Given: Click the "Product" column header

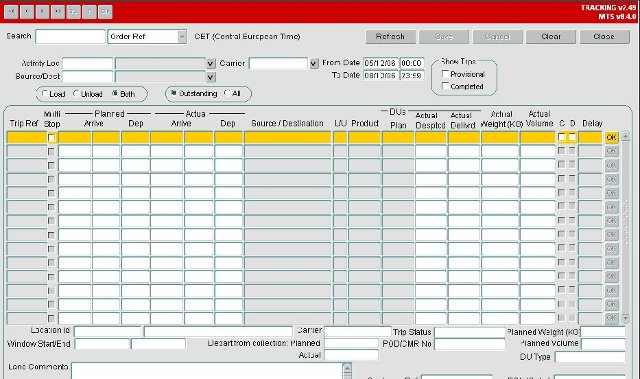Looking at the screenshot, I should point(365,123).
